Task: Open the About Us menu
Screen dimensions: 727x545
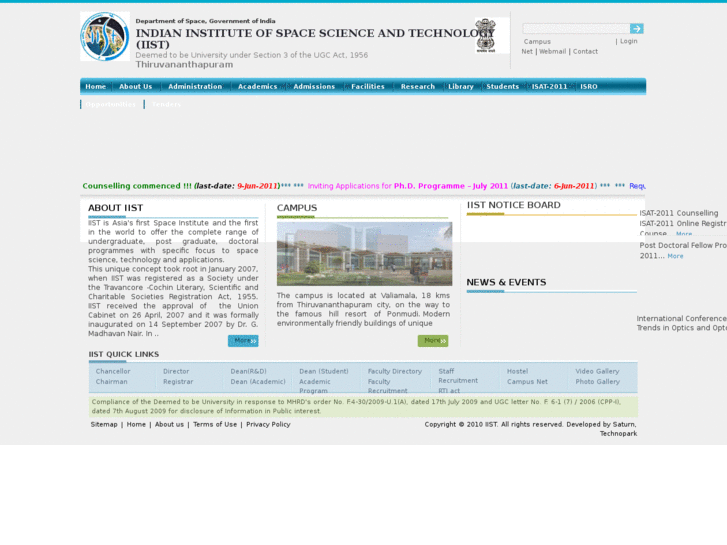Action: [x=135, y=86]
